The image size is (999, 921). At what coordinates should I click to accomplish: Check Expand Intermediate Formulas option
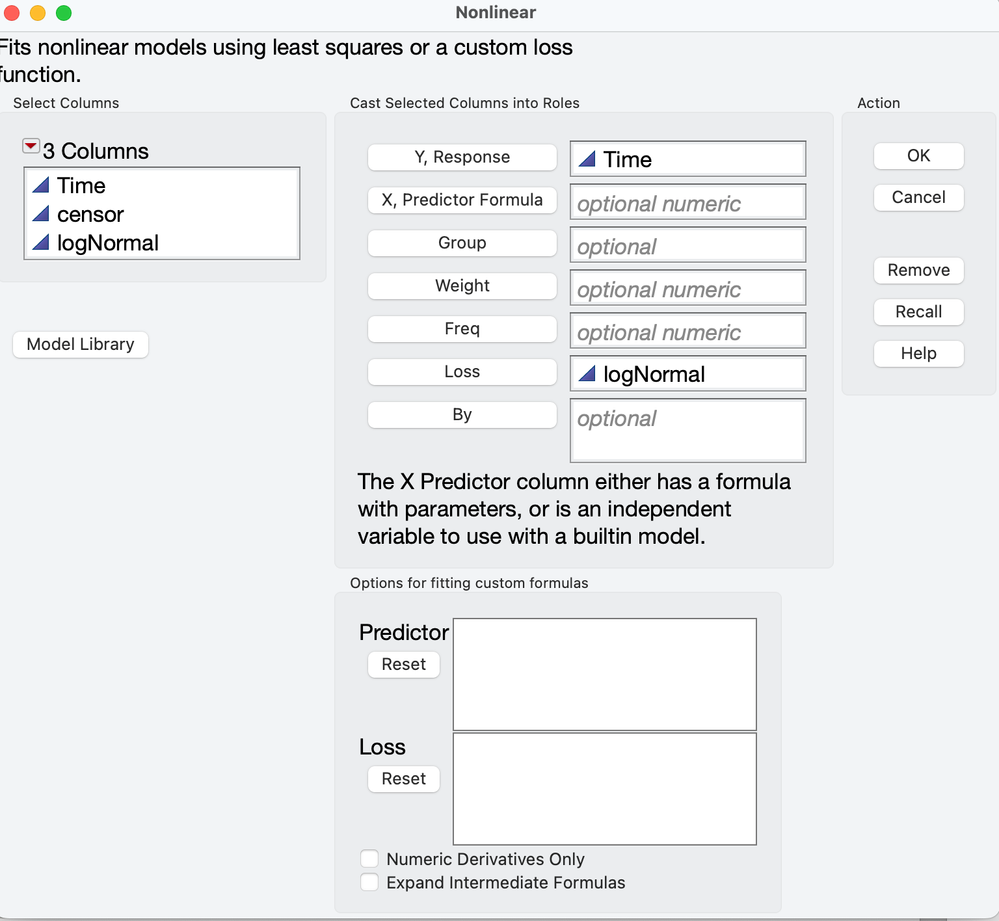370,882
